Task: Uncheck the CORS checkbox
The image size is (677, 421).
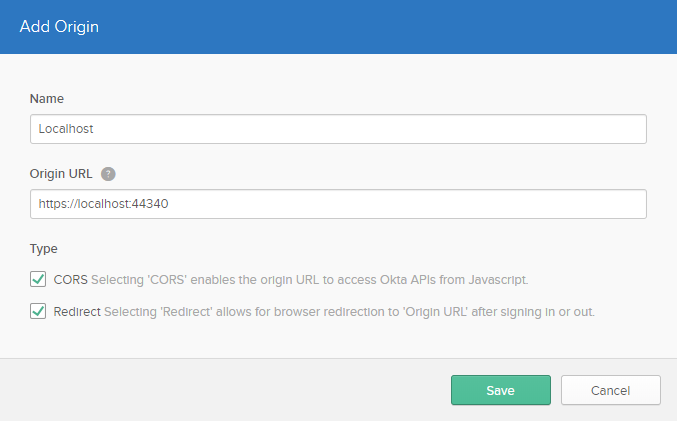Action: (x=39, y=279)
